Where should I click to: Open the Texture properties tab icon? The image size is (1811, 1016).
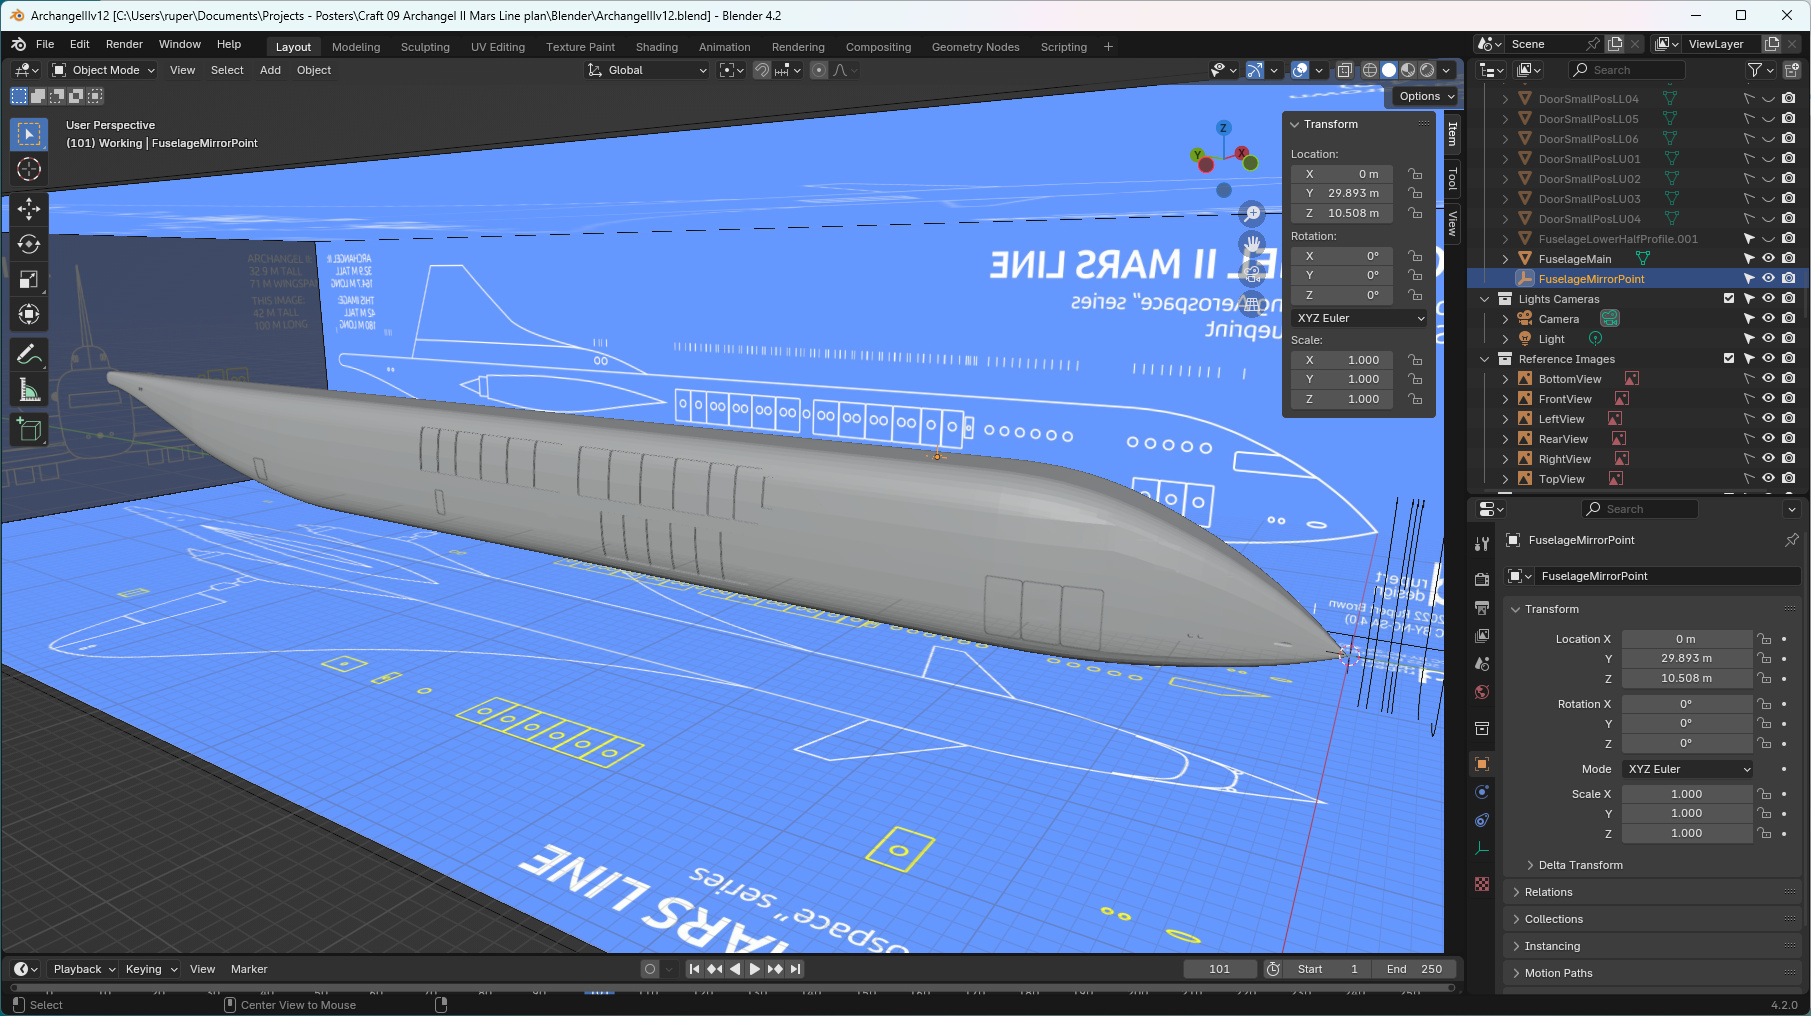point(1482,884)
